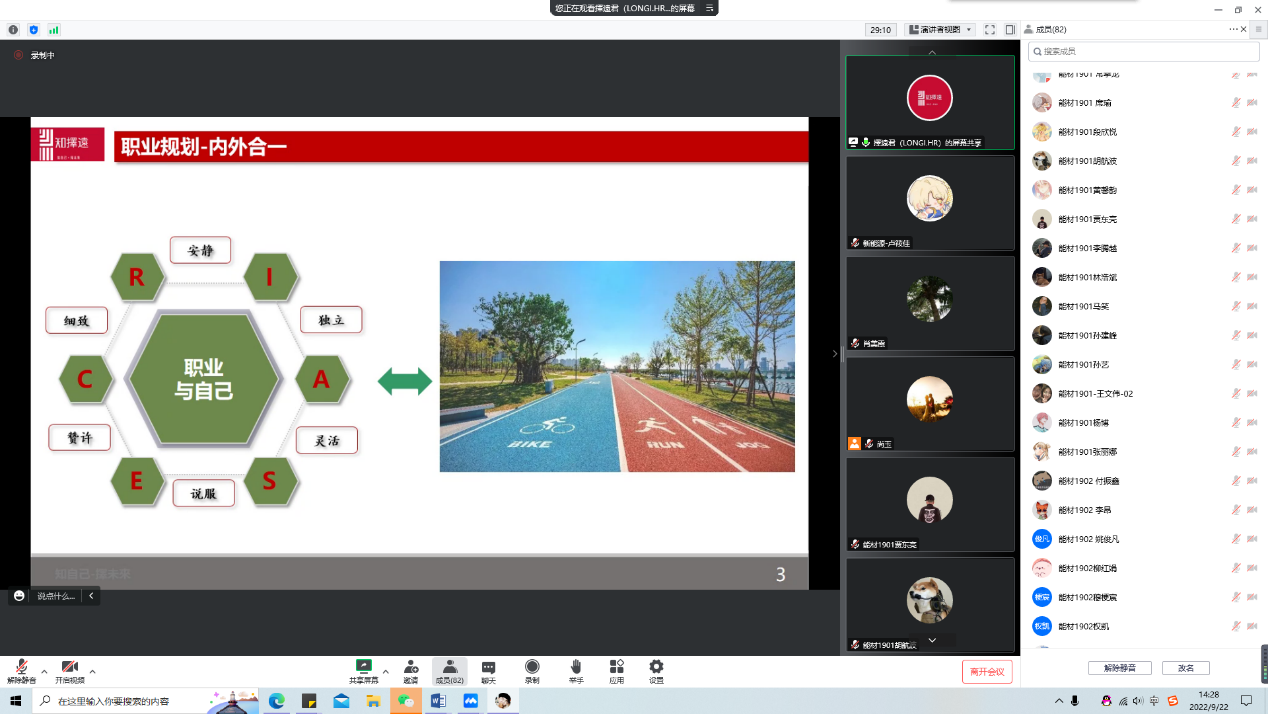Open the 应用 (Apps) icon
The height and width of the screenshot is (714, 1268).
(616, 670)
